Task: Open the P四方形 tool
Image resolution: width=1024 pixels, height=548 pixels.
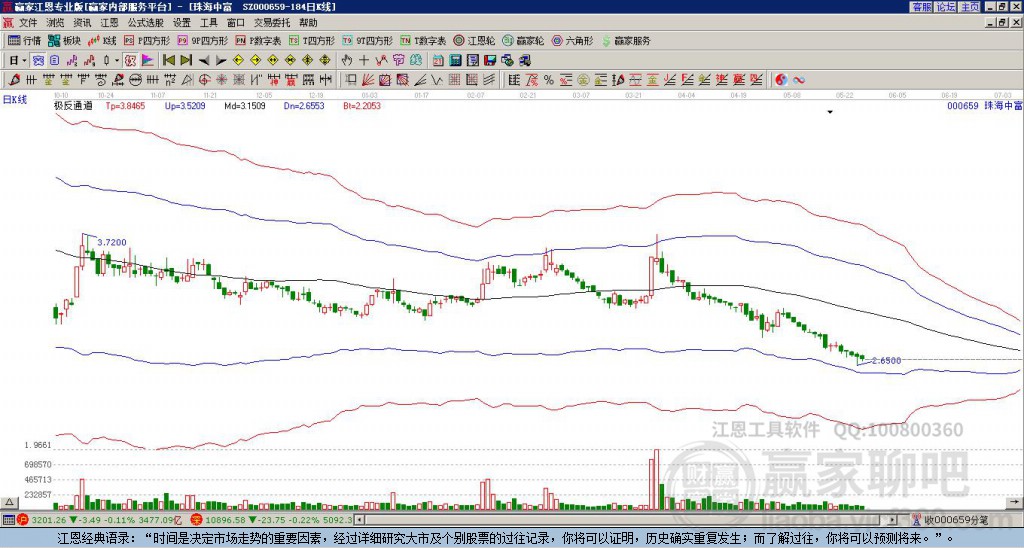Action: coord(147,40)
